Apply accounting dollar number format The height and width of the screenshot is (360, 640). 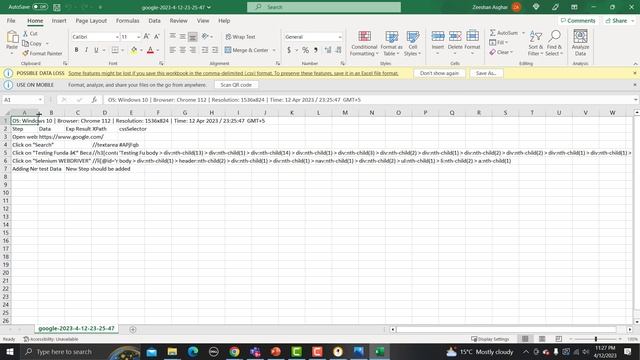coord(289,50)
